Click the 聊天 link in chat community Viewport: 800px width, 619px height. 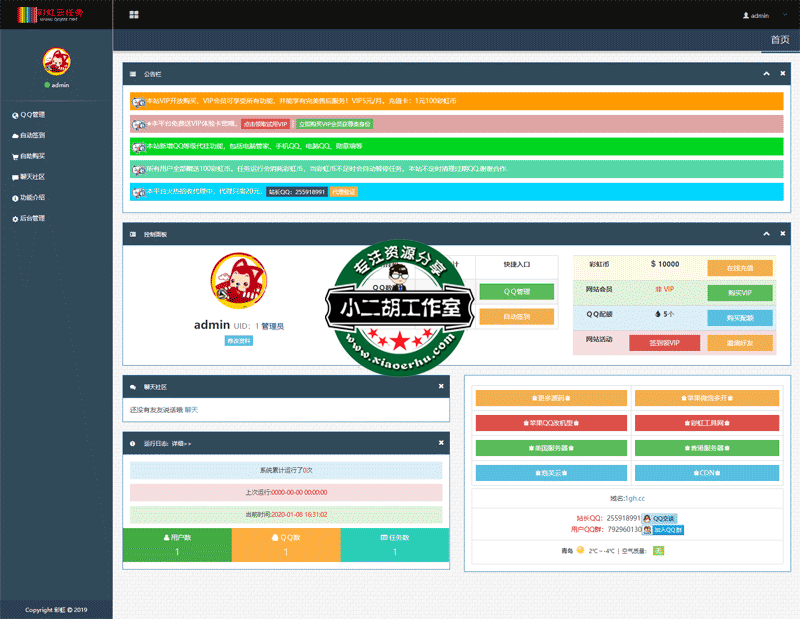point(192,410)
